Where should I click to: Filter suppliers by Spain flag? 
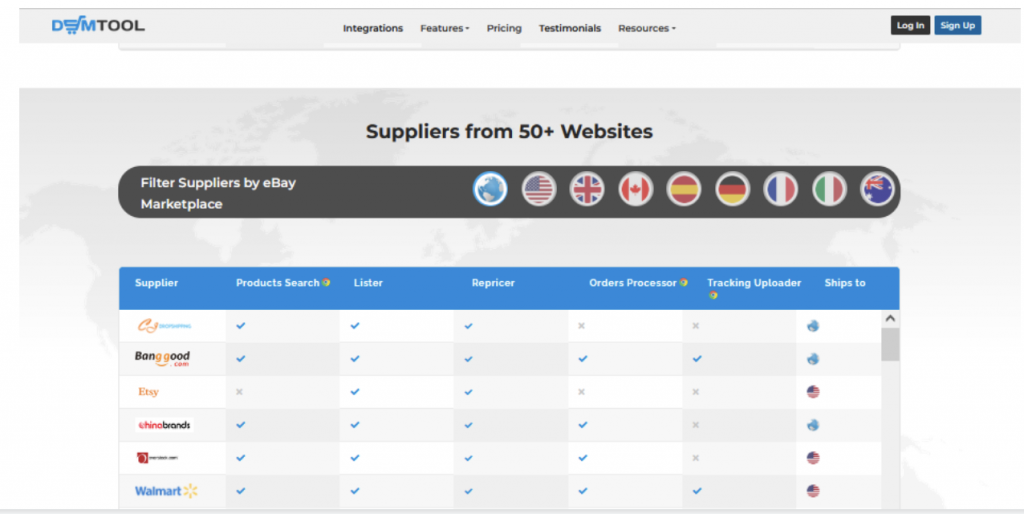684,189
